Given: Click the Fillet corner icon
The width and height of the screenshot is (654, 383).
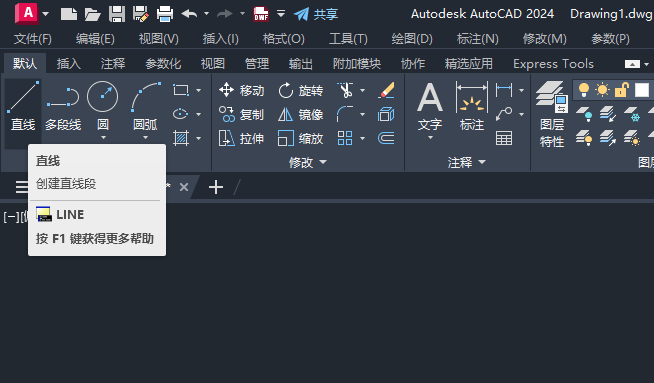Looking at the screenshot, I should [x=345, y=114].
